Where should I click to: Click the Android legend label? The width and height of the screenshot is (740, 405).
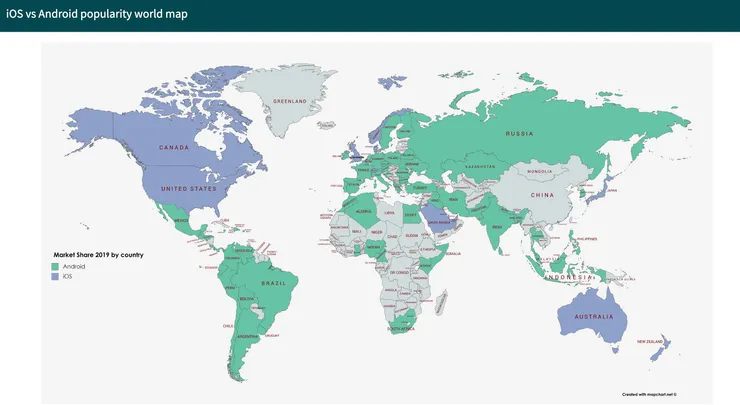pos(74,267)
